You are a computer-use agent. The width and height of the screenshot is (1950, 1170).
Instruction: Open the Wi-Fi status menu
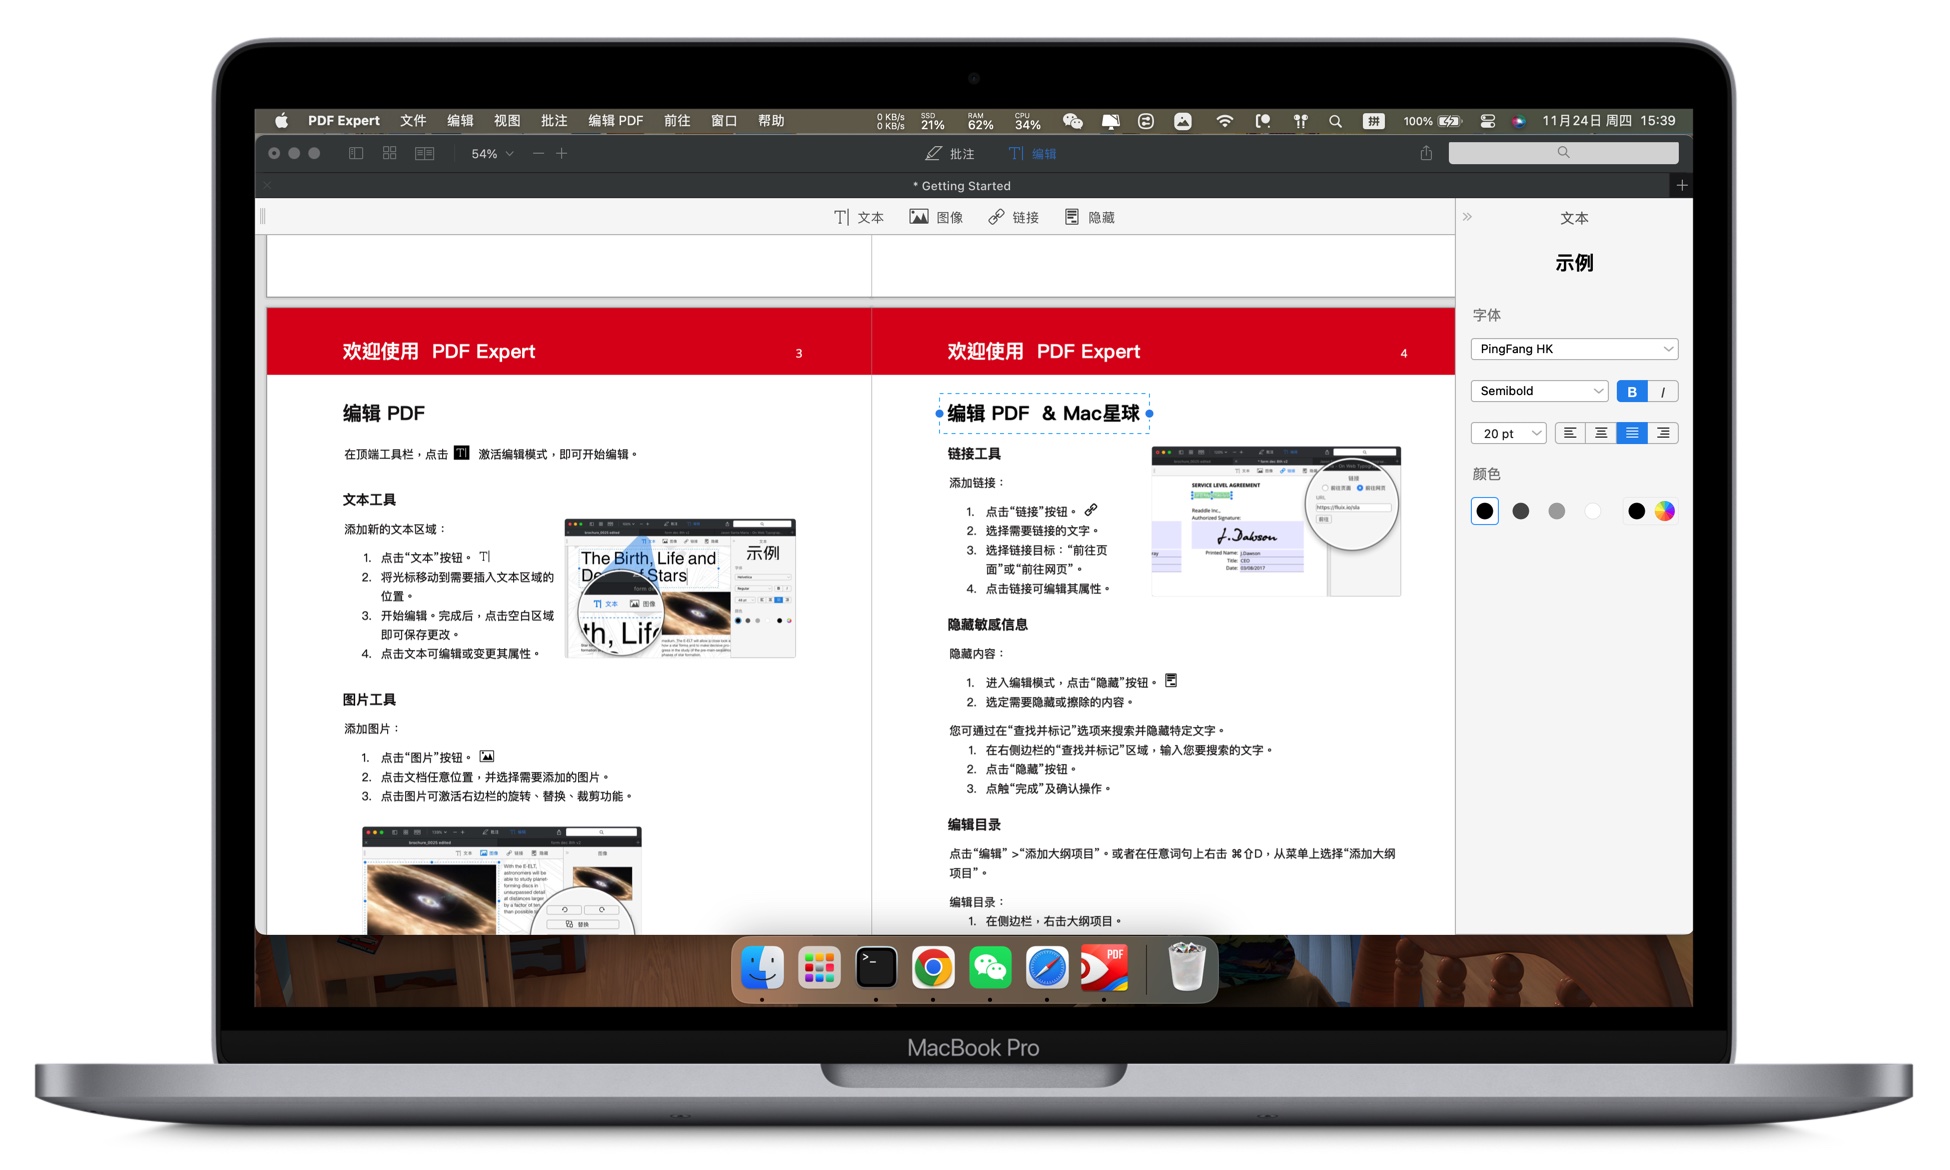1224,121
